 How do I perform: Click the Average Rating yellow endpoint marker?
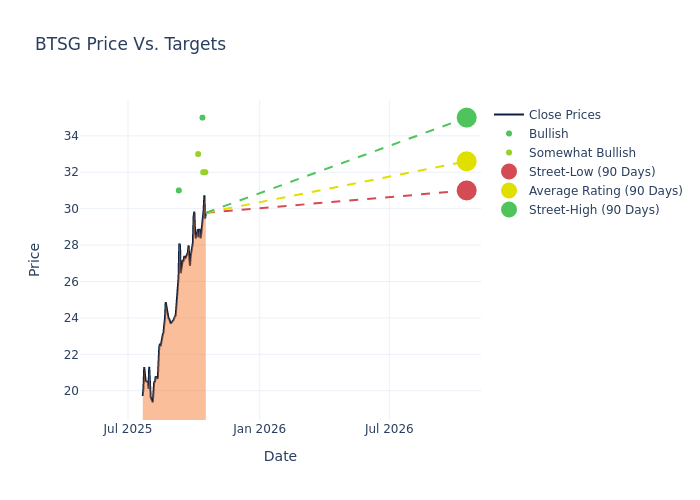pos(466,161)
